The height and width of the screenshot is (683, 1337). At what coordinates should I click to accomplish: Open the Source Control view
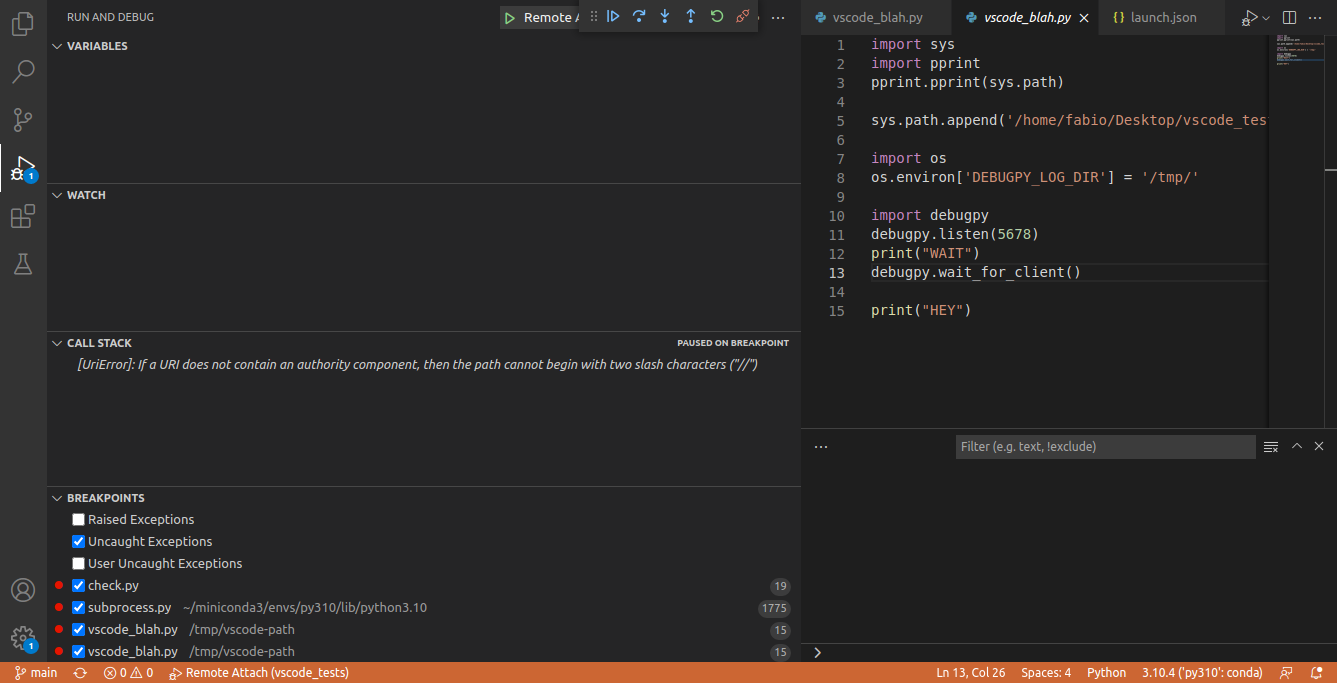tap(23, 120)
